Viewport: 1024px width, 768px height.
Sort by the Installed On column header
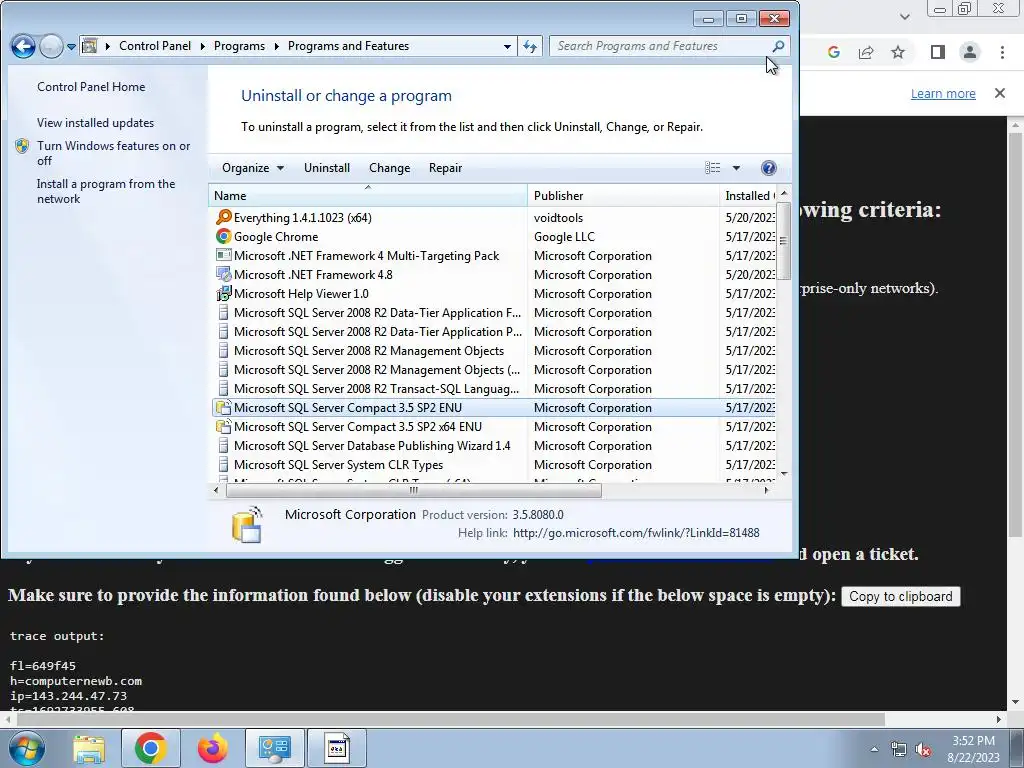[748, 195]
